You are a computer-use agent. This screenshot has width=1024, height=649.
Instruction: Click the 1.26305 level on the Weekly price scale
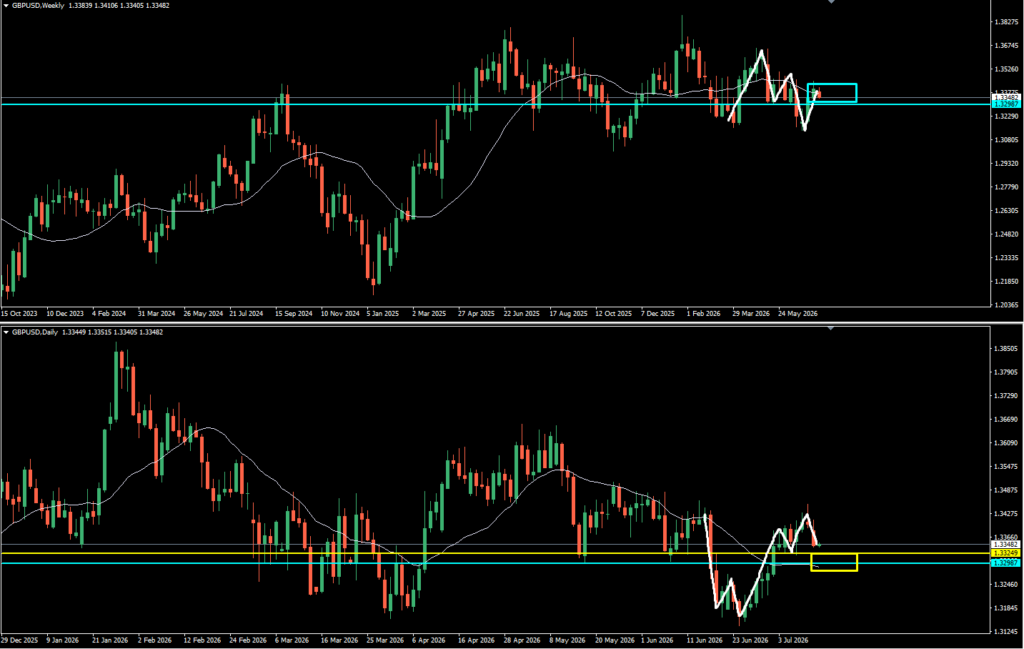(x=1006, y=211)
